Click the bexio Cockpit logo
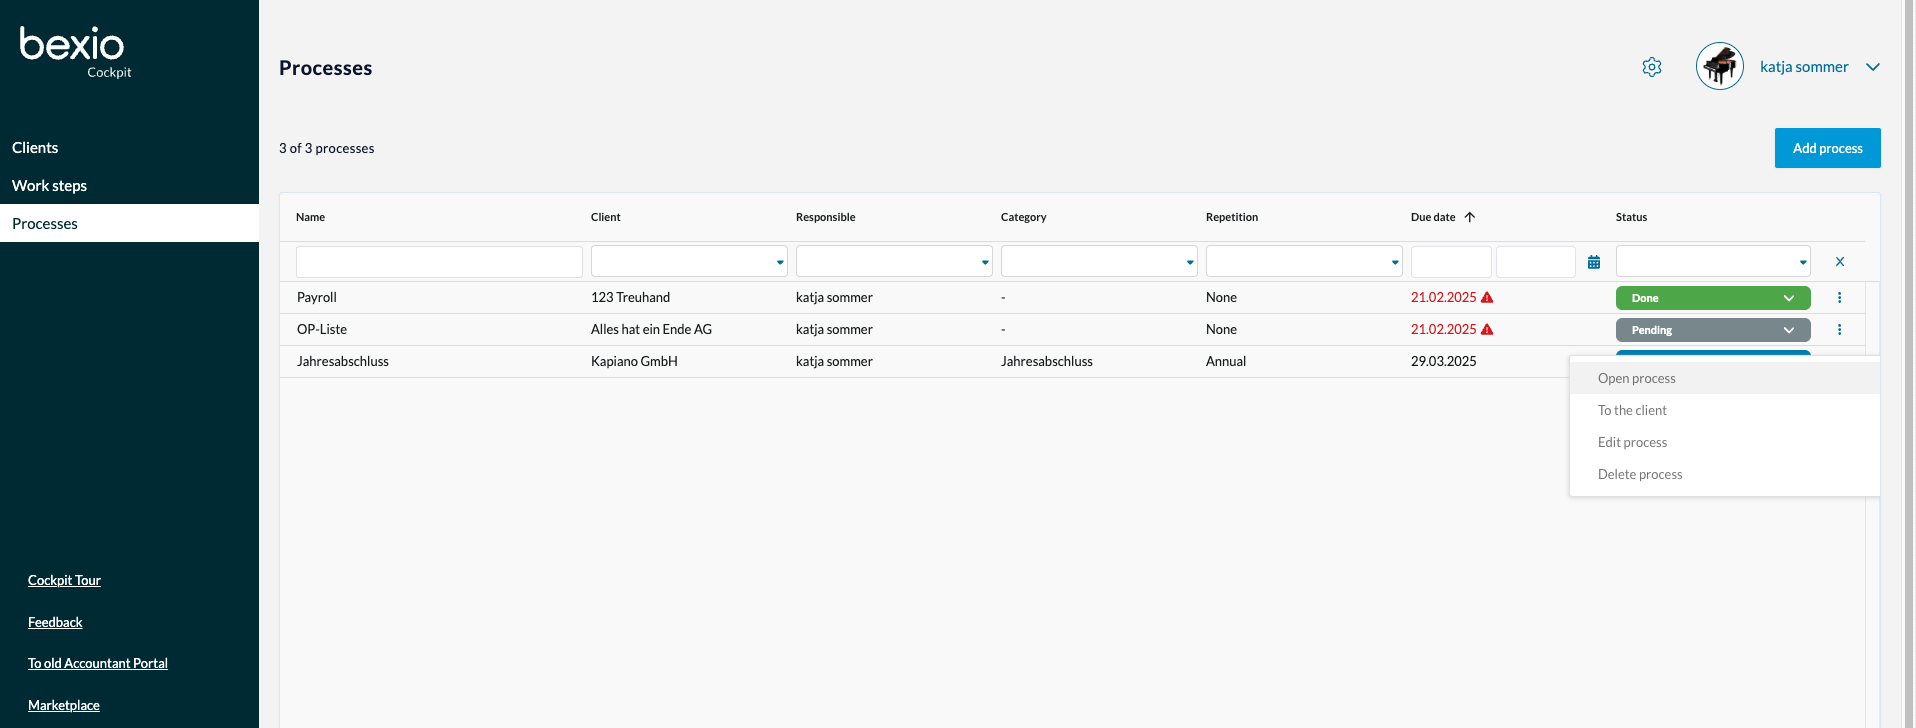The width and height of the screenshot is (1916, 728). pyautogui.click(x=74, y=51)
